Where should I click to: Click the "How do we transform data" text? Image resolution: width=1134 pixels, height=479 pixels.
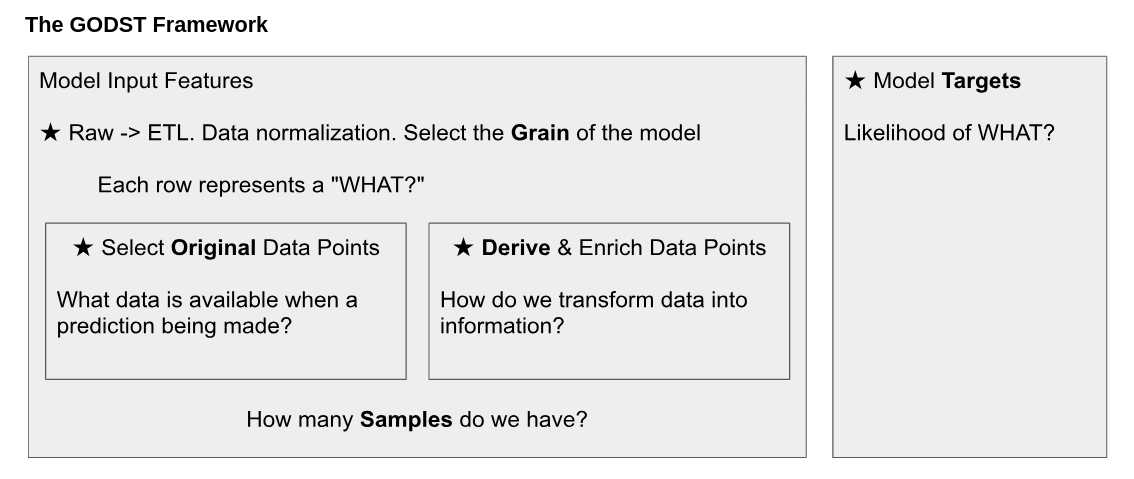(594, 300)
